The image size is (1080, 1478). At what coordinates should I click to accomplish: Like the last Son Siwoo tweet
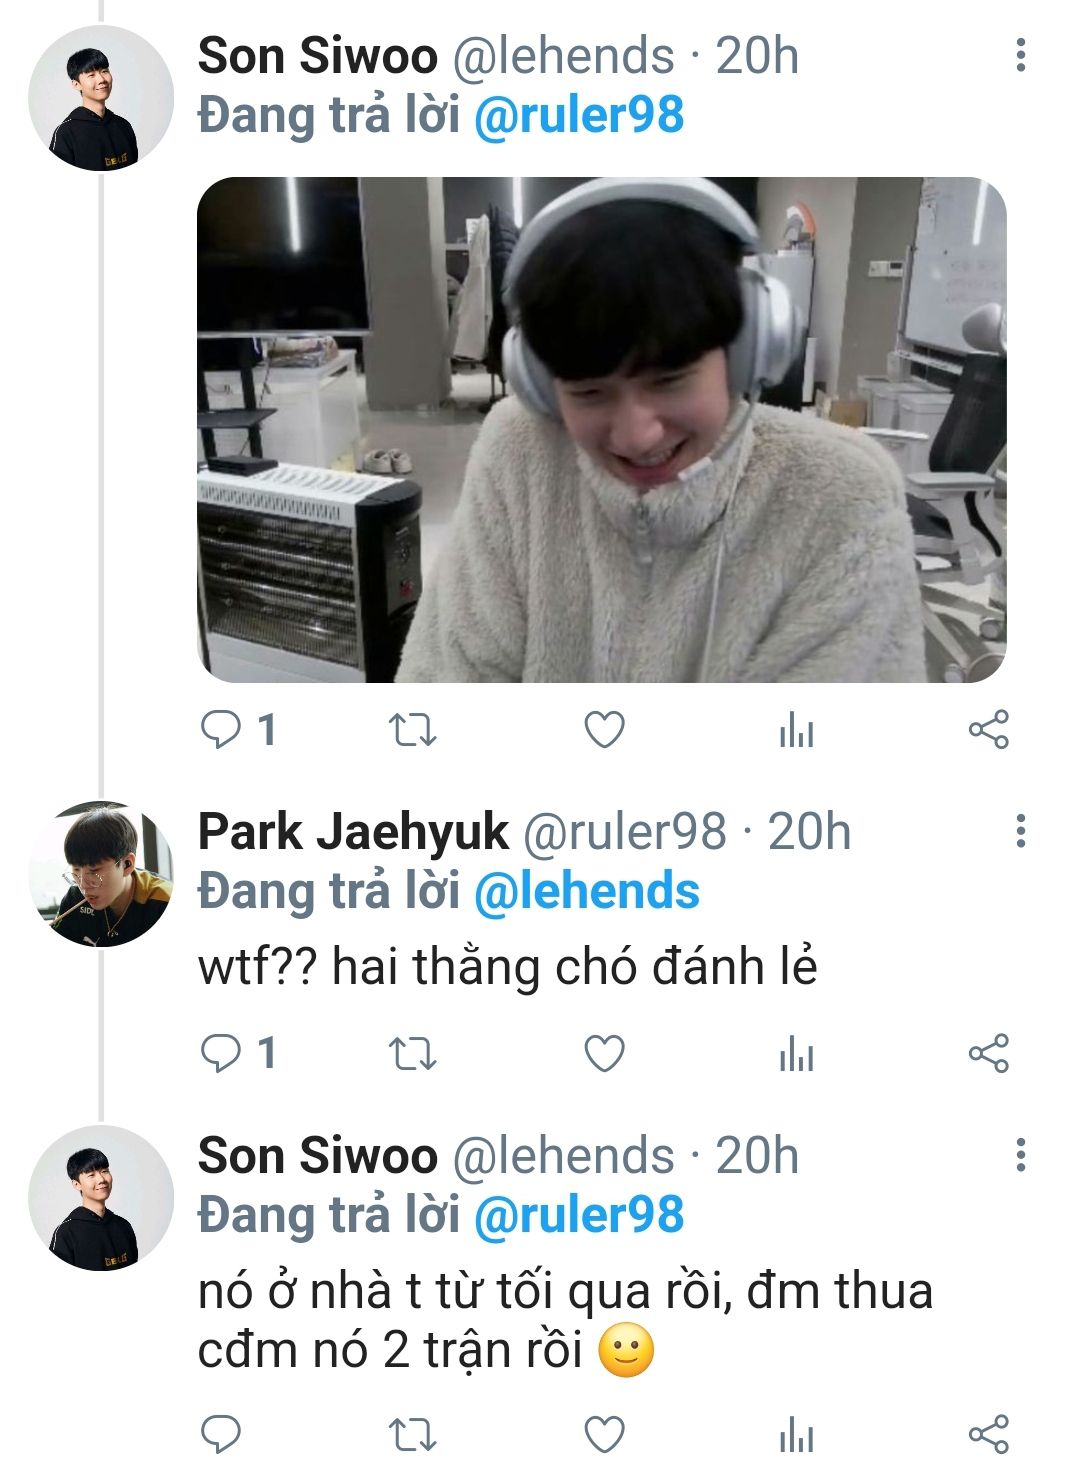(604, 1435)
